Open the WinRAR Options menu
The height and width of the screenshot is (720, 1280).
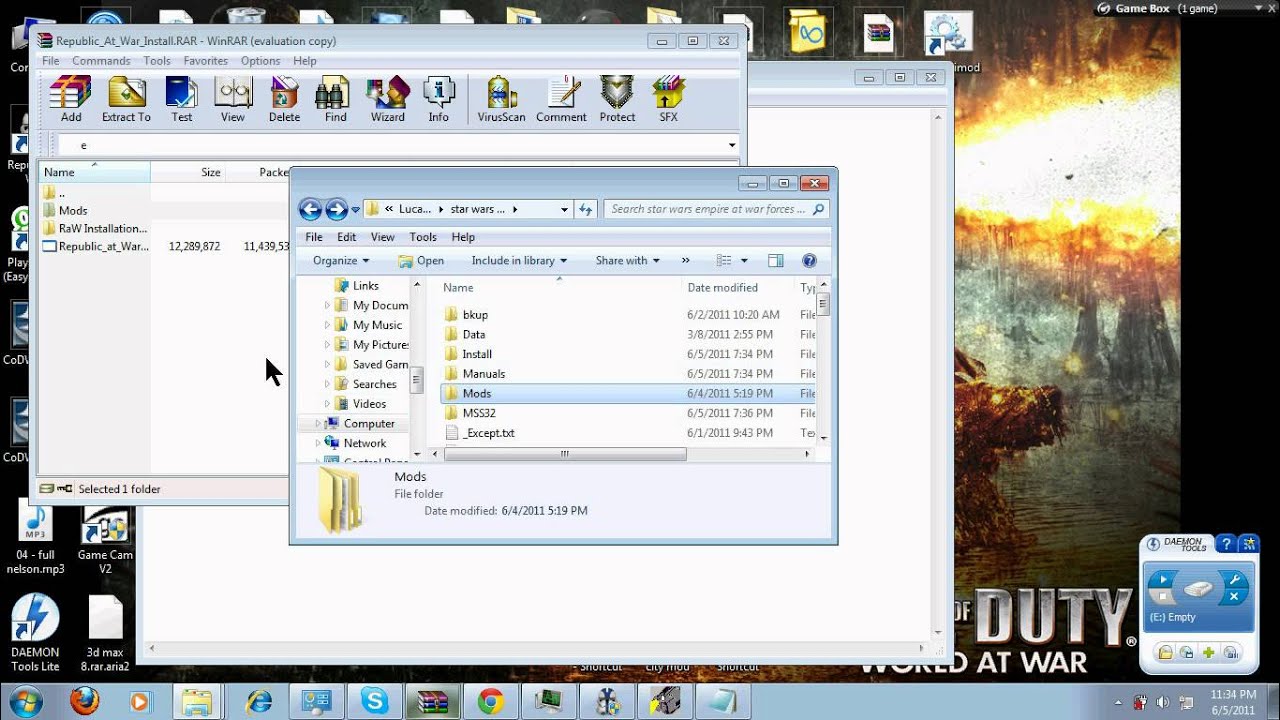(x=260, y=61)
